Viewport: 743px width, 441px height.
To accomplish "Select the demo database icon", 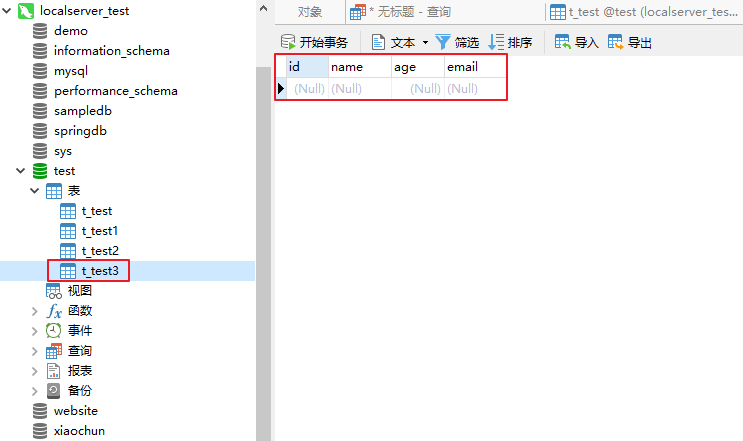I will tap(40, 31).
